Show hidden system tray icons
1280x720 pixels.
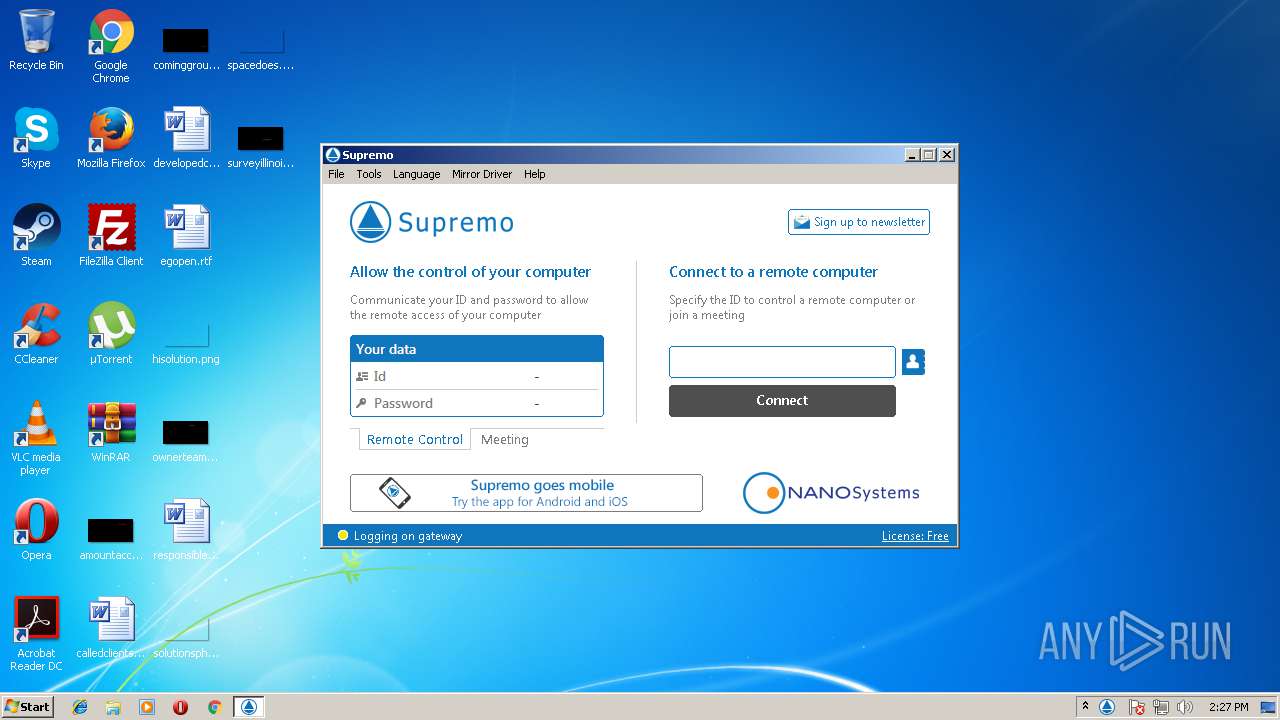[1085, 707]
